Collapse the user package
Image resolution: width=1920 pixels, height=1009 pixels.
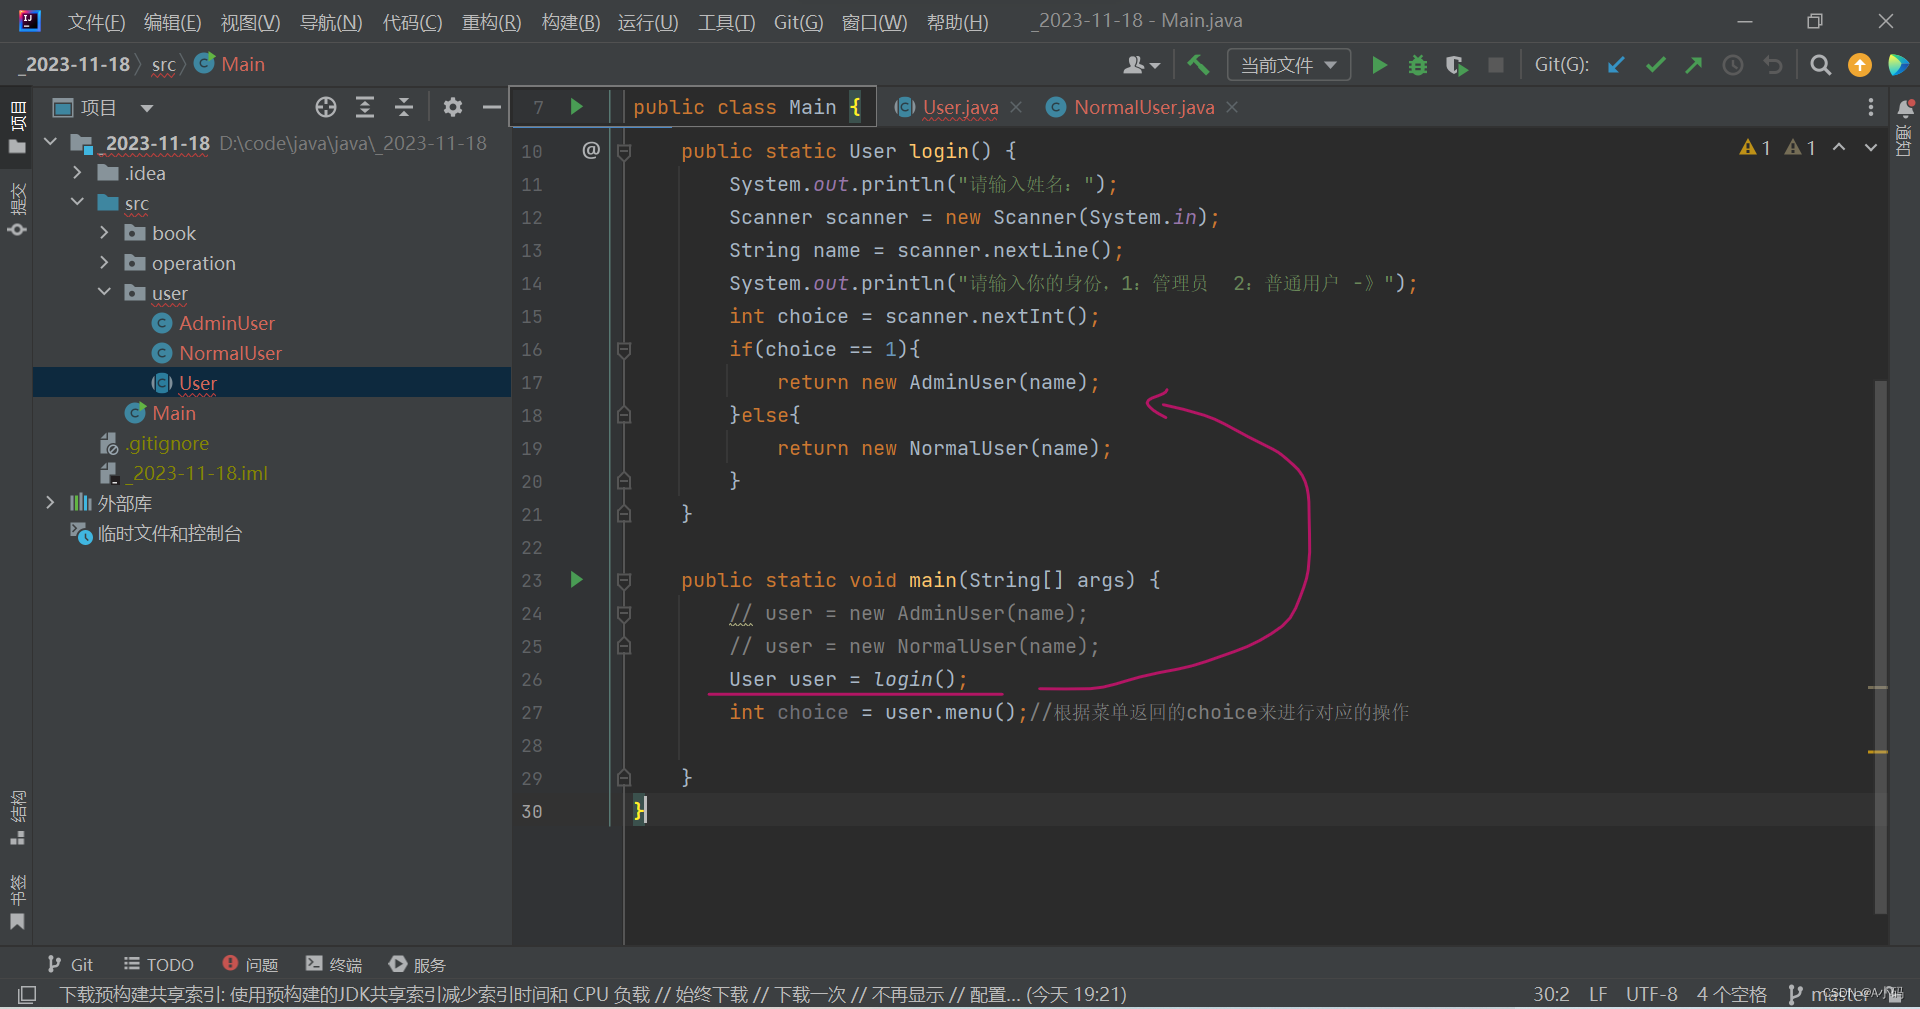coord(104,292)
